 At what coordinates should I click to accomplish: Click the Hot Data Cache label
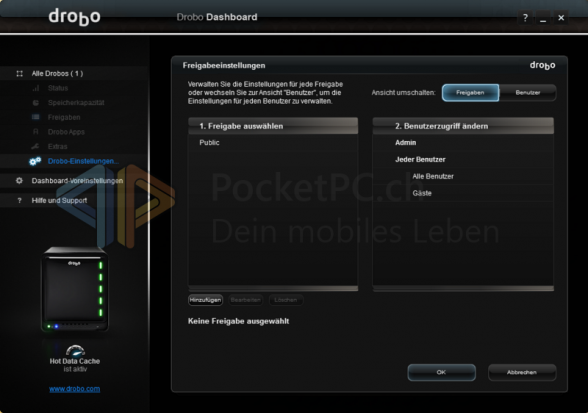[75, 361]
